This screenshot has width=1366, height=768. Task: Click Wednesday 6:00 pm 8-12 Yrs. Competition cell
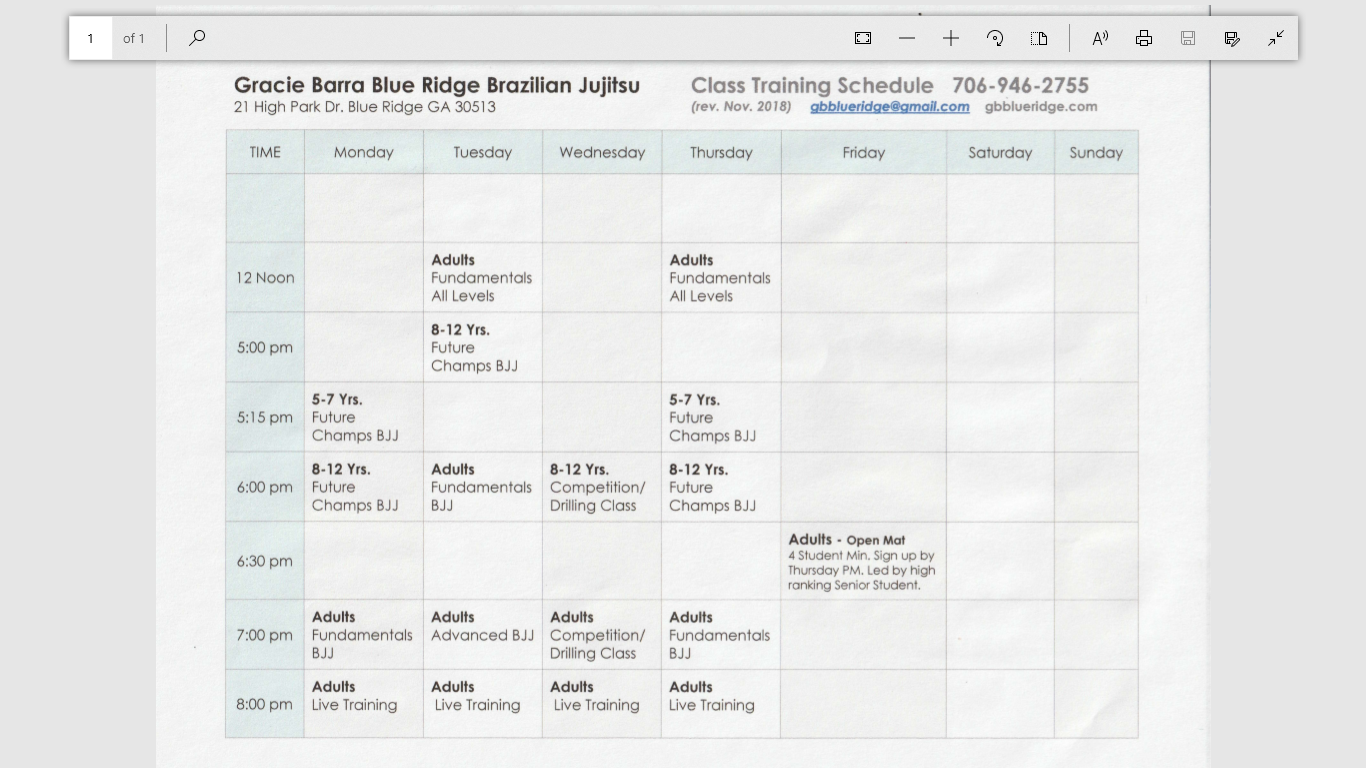pos(602,487)
